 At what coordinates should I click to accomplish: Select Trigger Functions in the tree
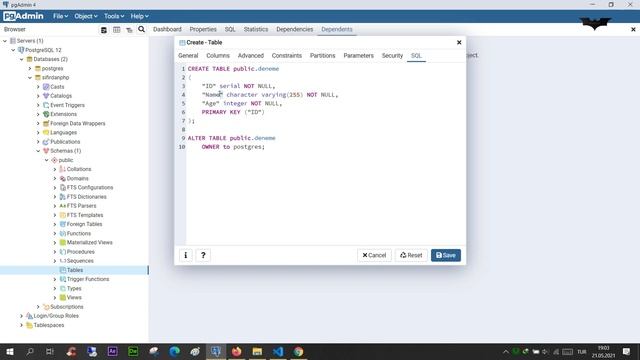coord(88,279)
